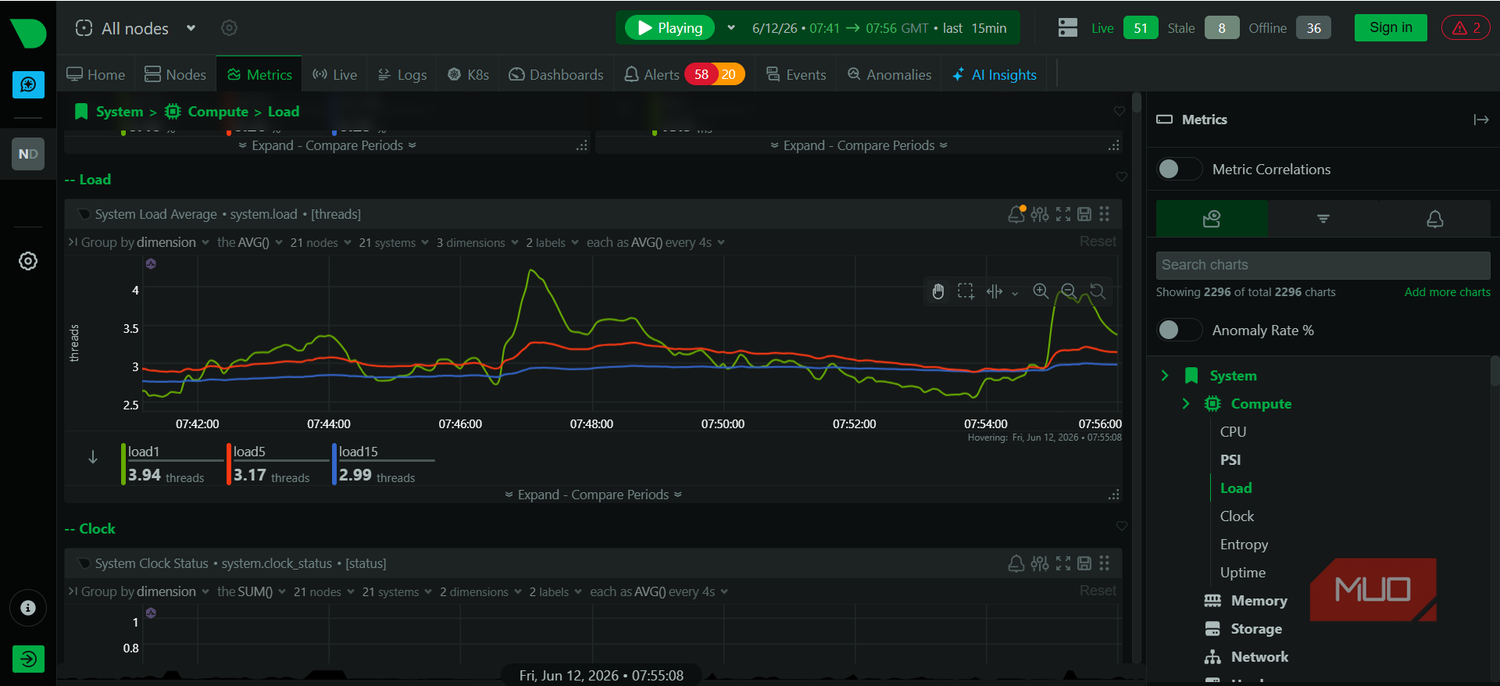Collapse the Metrics side panel
Image resolution: width=1500 pixels, height=686 pixels.
pos(1481,119)
